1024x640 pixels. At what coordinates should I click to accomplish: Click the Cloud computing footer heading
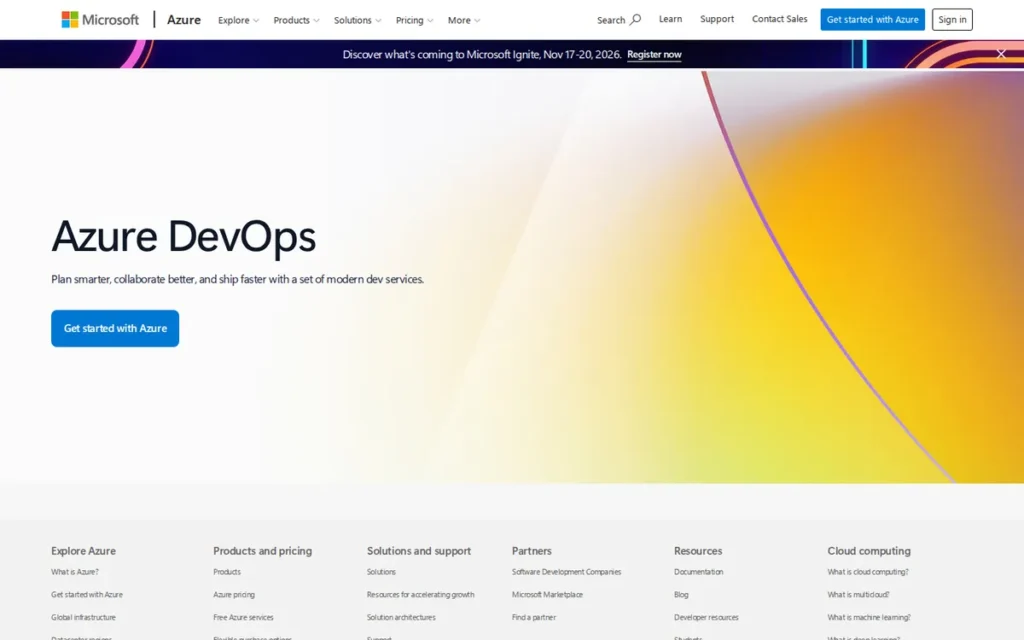tap(869, 551)
